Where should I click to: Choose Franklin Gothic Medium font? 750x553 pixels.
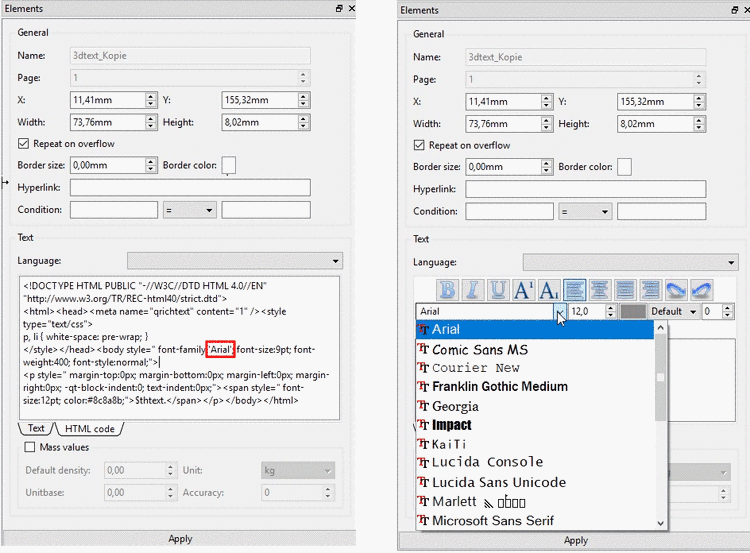[x=535, y=387]
